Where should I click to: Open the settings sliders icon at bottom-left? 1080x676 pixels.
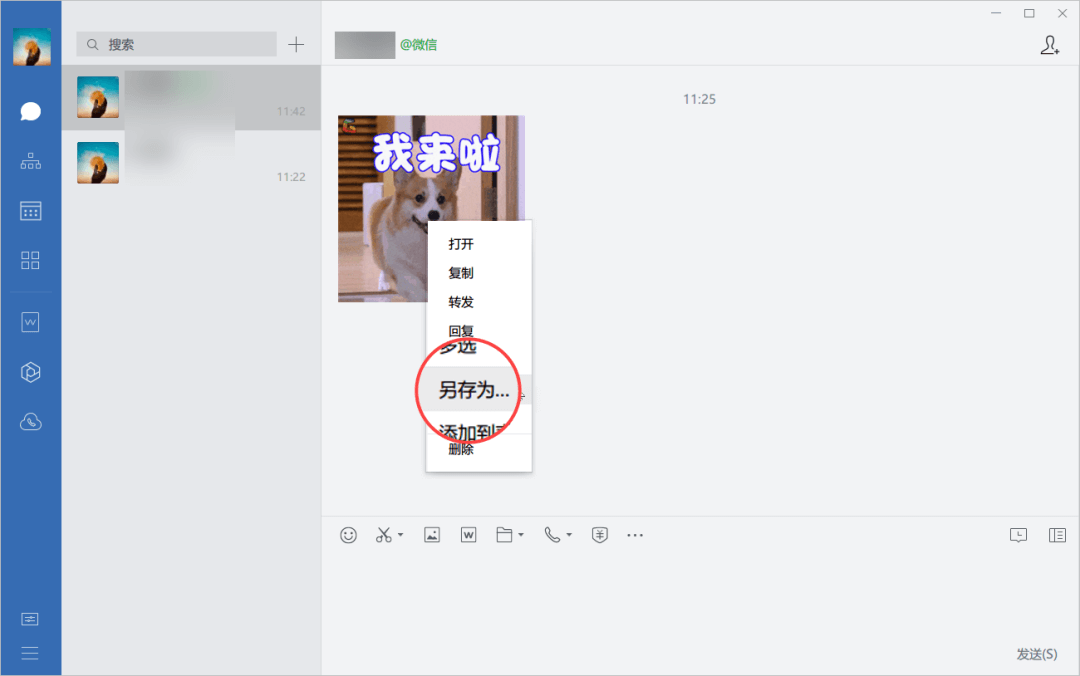[30, 619]
